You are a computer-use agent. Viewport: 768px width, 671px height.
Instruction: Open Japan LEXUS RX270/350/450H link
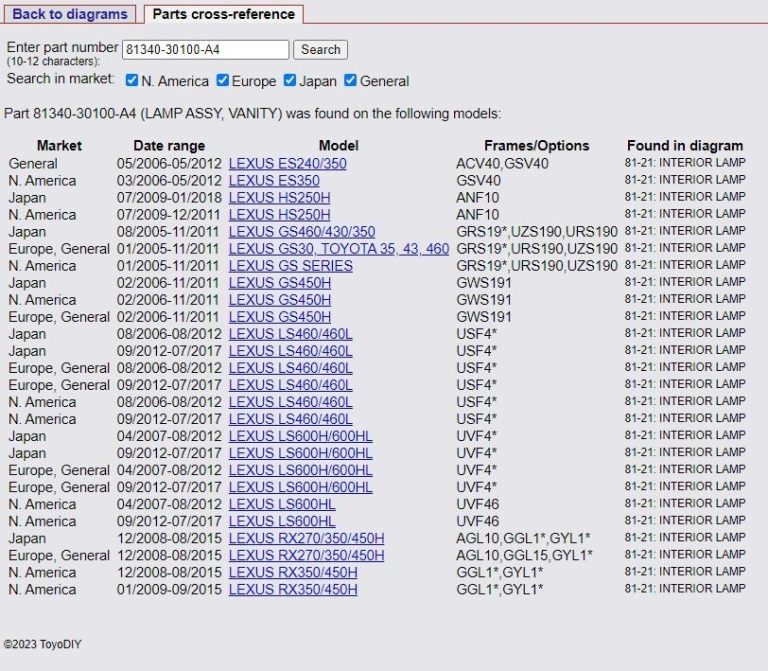306,538
